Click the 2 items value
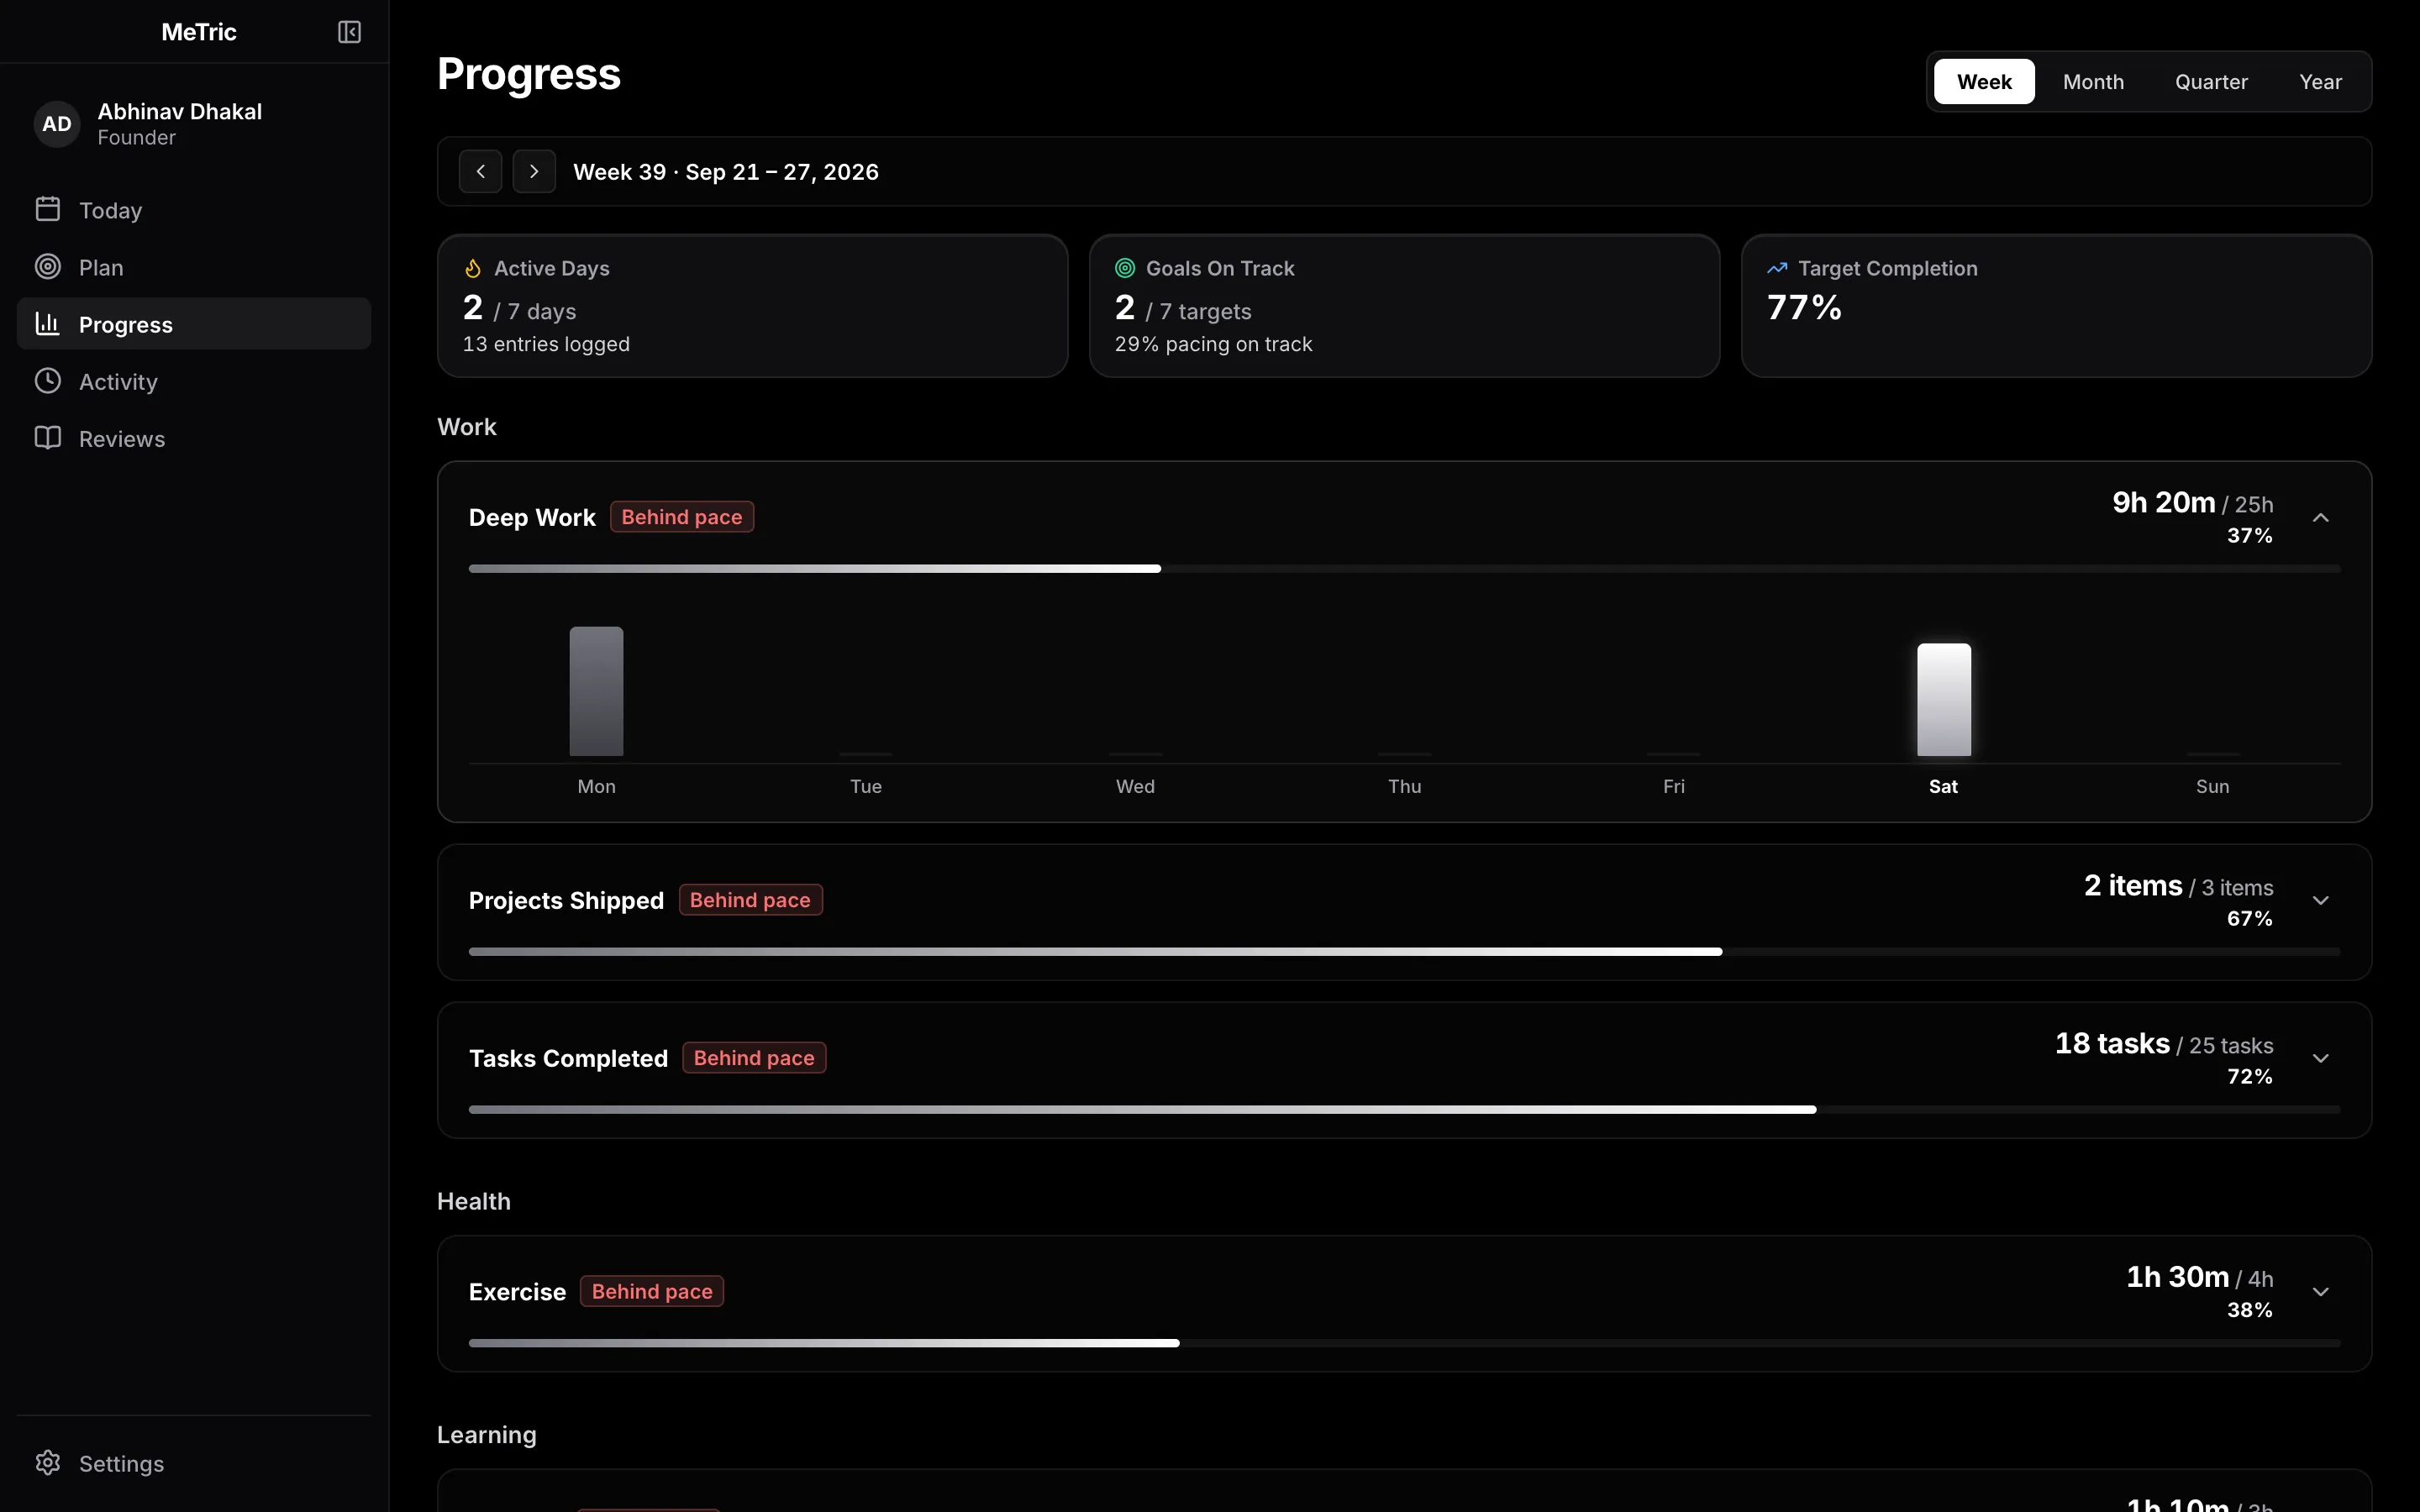 point(2133,885)
